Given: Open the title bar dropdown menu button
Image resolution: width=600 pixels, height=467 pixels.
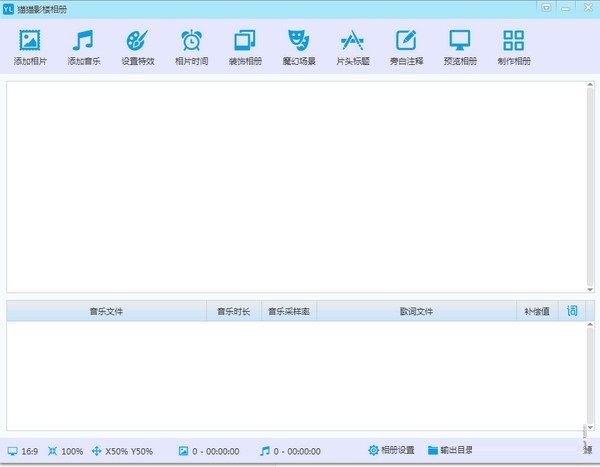Looking at the screenshot, I should tap(546, 8).
